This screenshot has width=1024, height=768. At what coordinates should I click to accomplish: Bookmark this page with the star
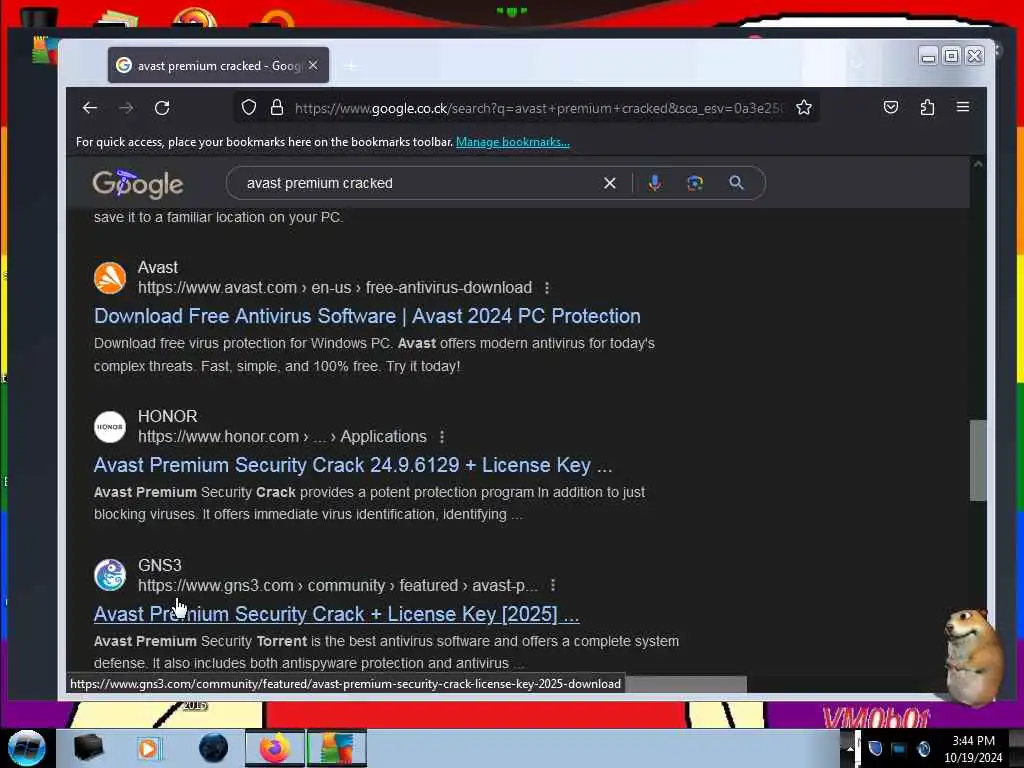(804, 107)
